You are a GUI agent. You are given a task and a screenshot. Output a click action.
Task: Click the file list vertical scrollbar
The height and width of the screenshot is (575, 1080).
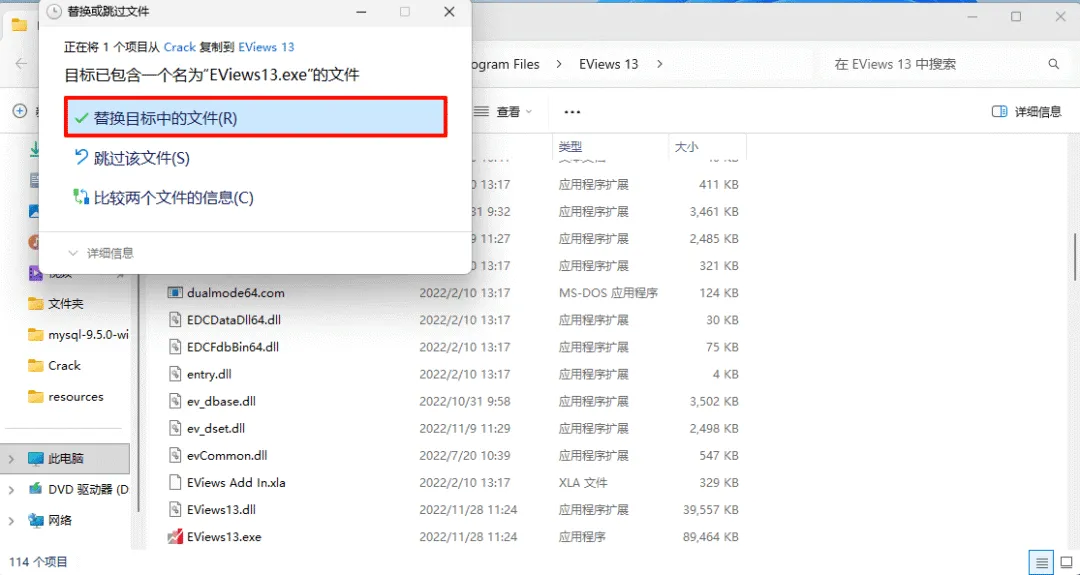click(1074, 258)
